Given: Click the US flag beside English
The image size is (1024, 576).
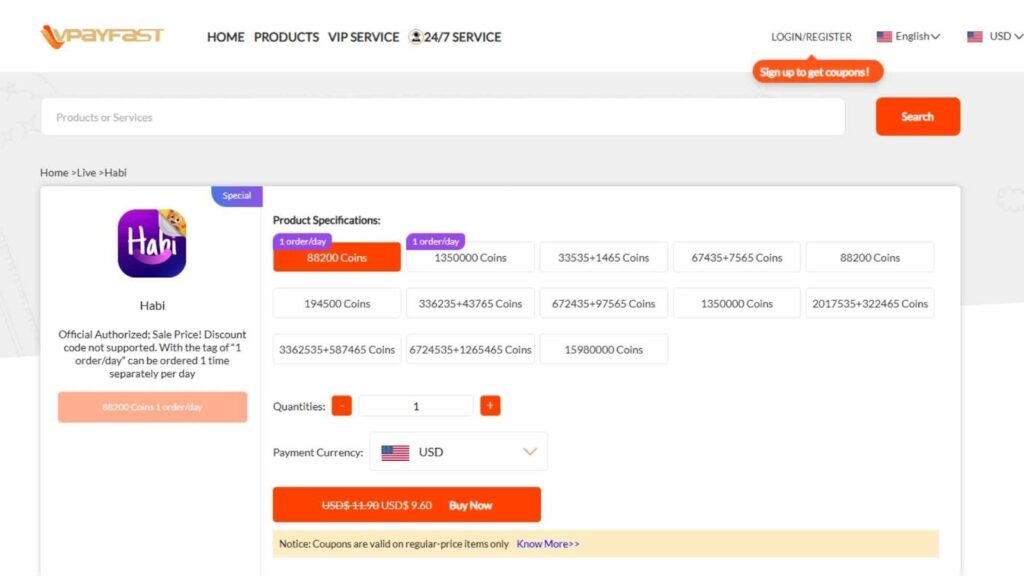Looking at the screenshot, I should (884, 36).
